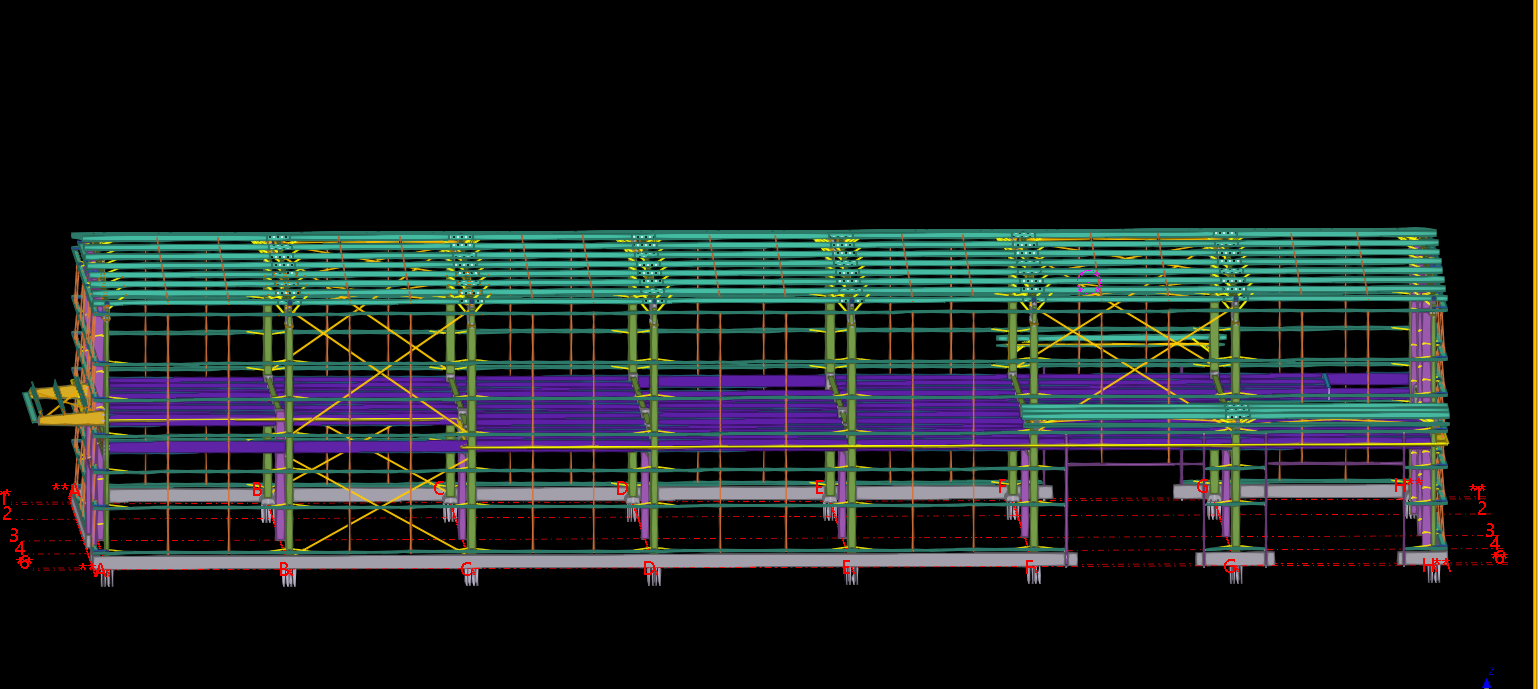Image resolution: width=1538 pixels, height=689 pixels.
Task: Click grid label B on the front grid row
Action: coord(285,569)
